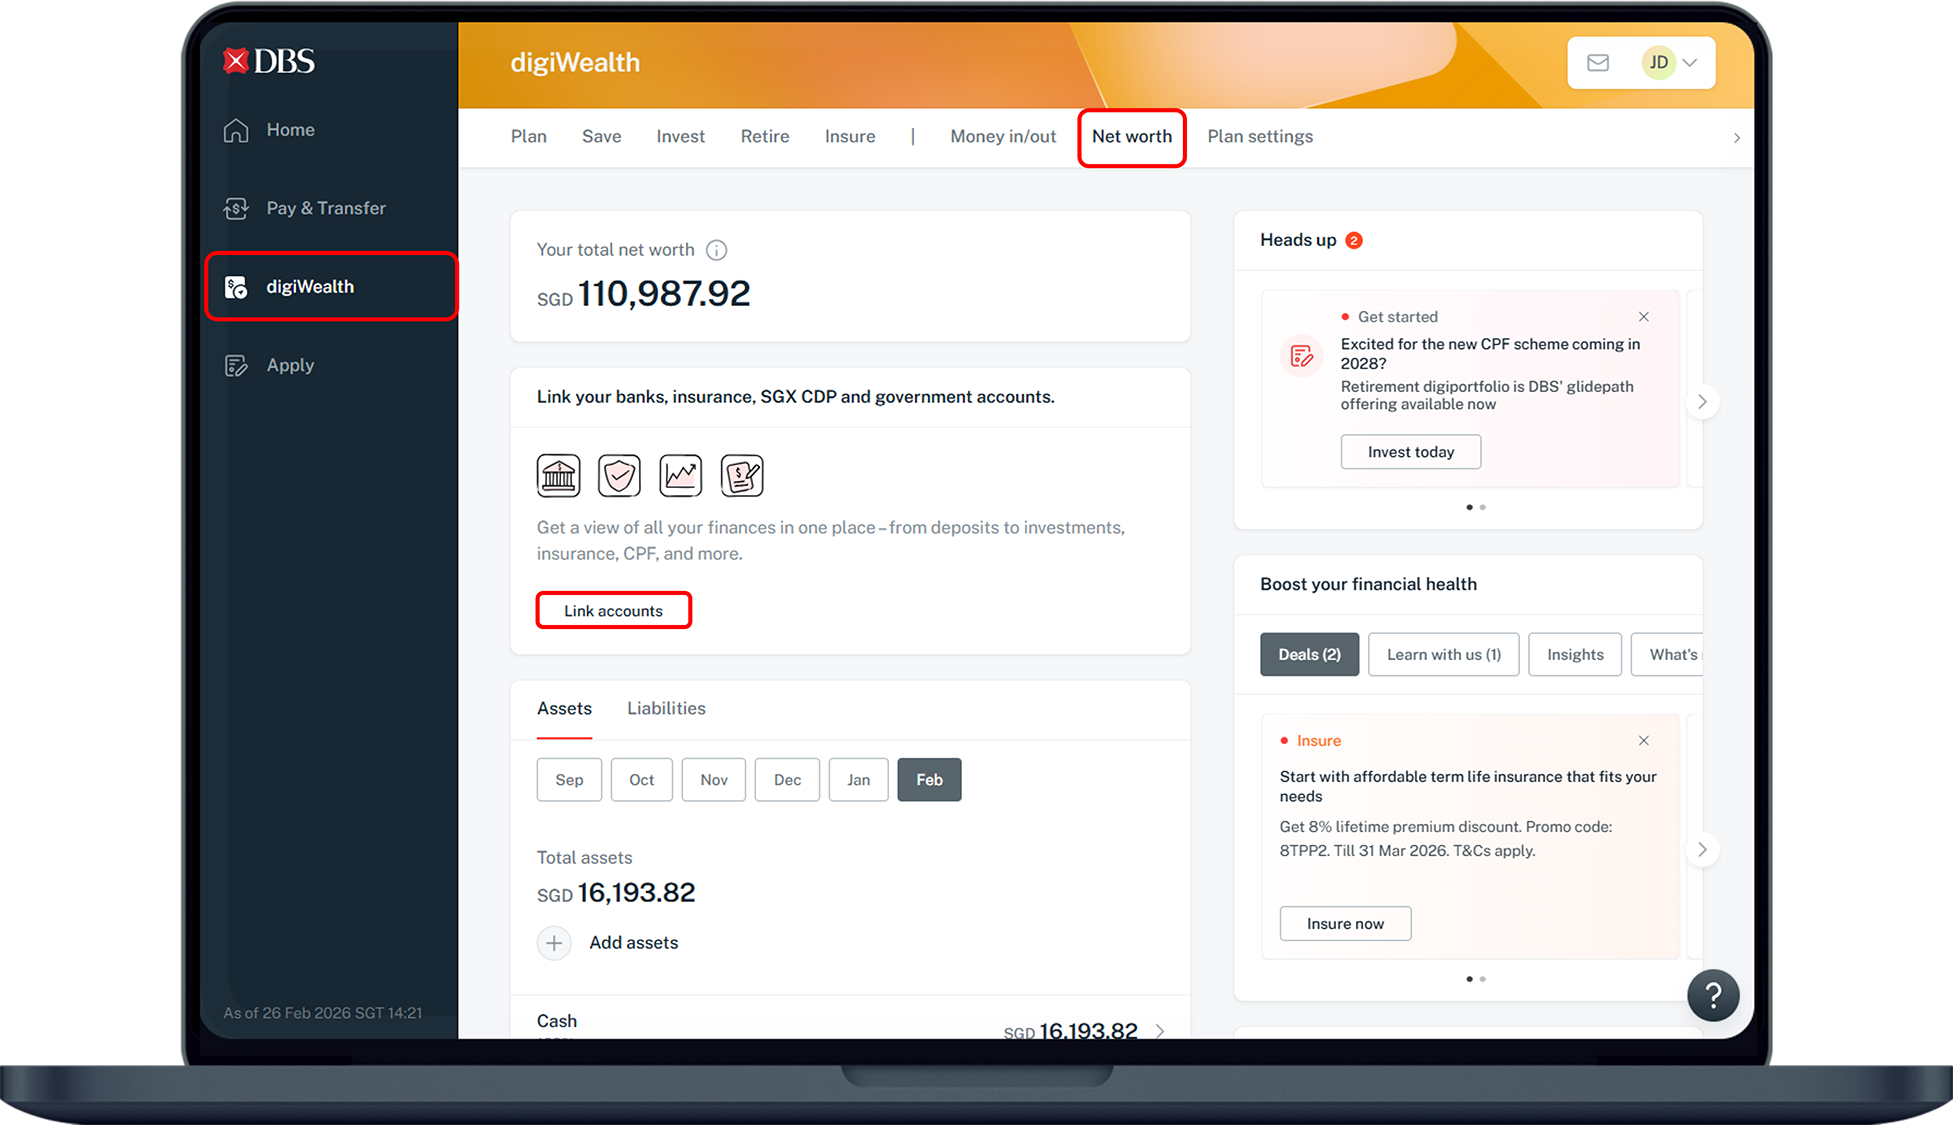Select the Learn with us (1) filter

(x=1443, y=655)
